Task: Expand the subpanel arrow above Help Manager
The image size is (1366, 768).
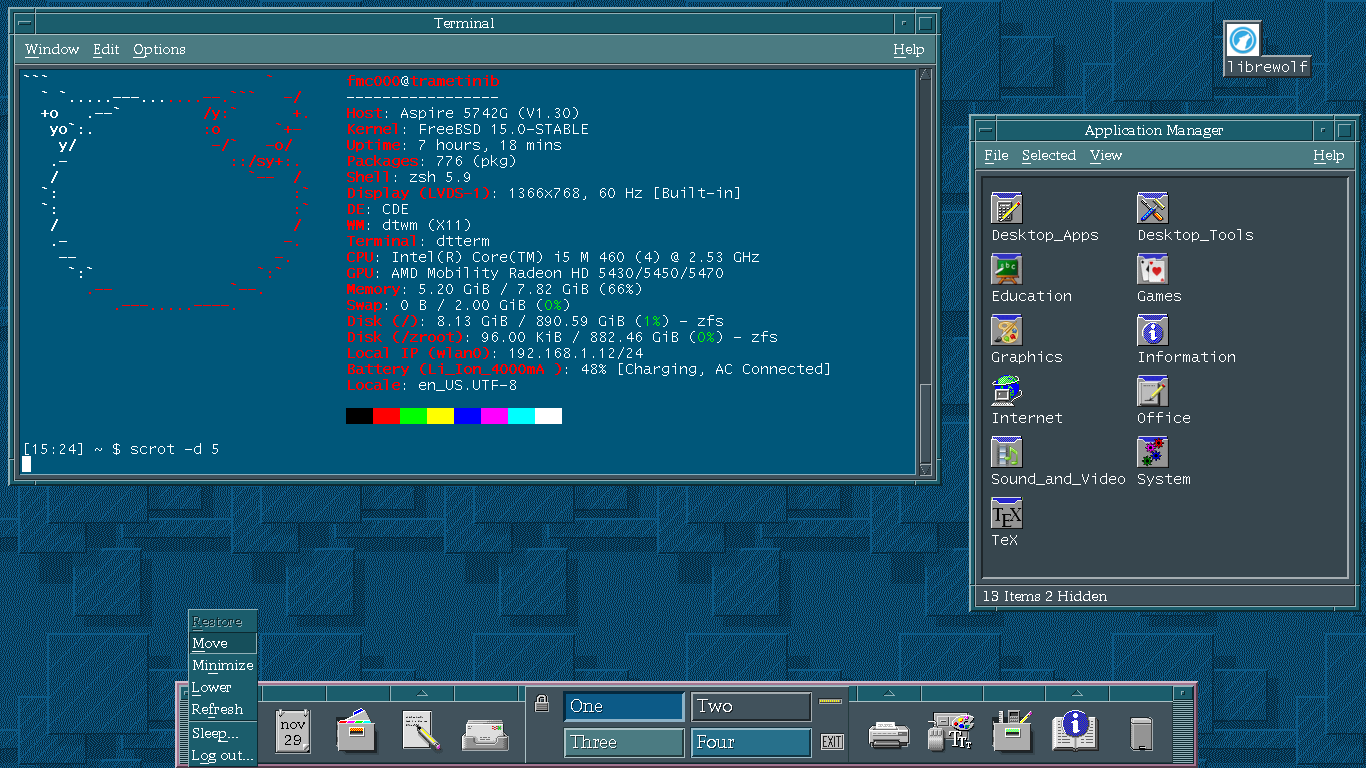Action: pyautogui.click(x=1076, y=693)
